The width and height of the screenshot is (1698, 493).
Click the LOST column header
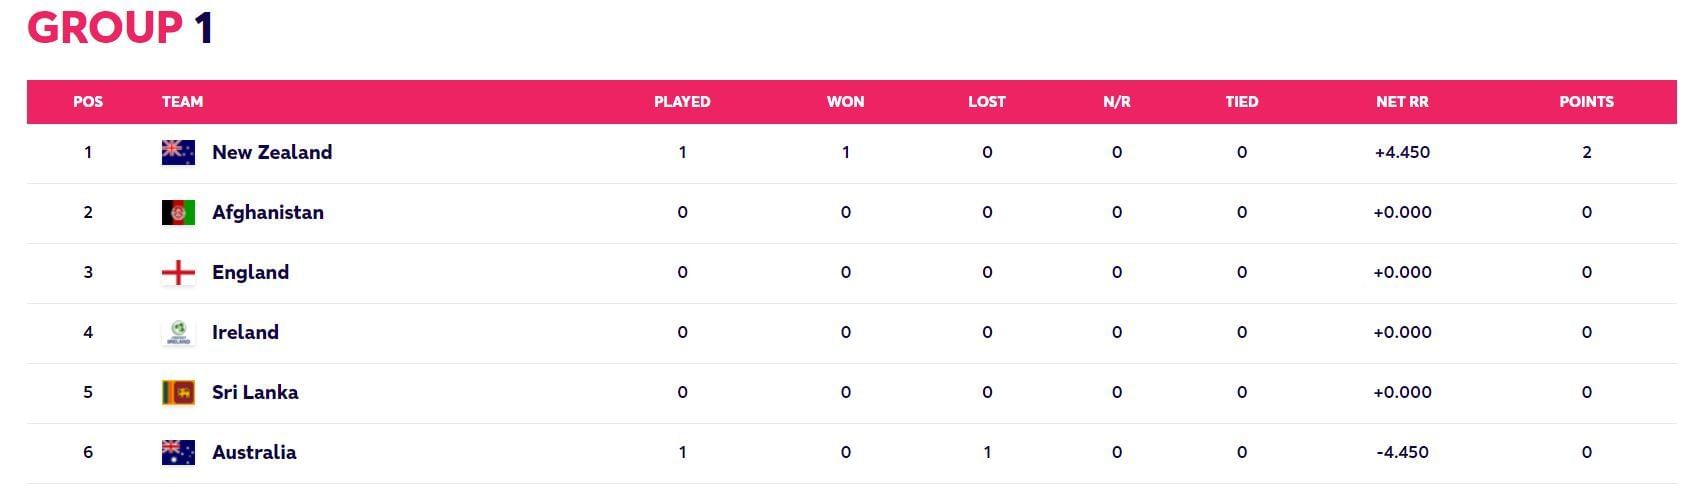(986, 102)
